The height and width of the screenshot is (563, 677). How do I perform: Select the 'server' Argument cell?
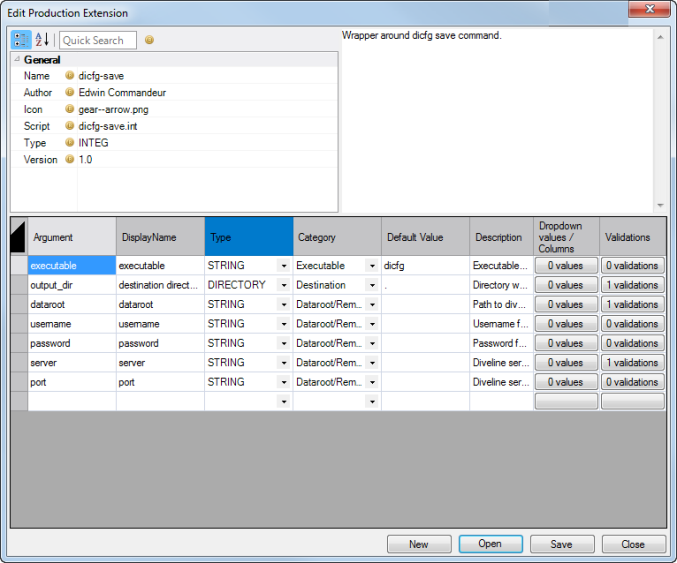point(72,363)
